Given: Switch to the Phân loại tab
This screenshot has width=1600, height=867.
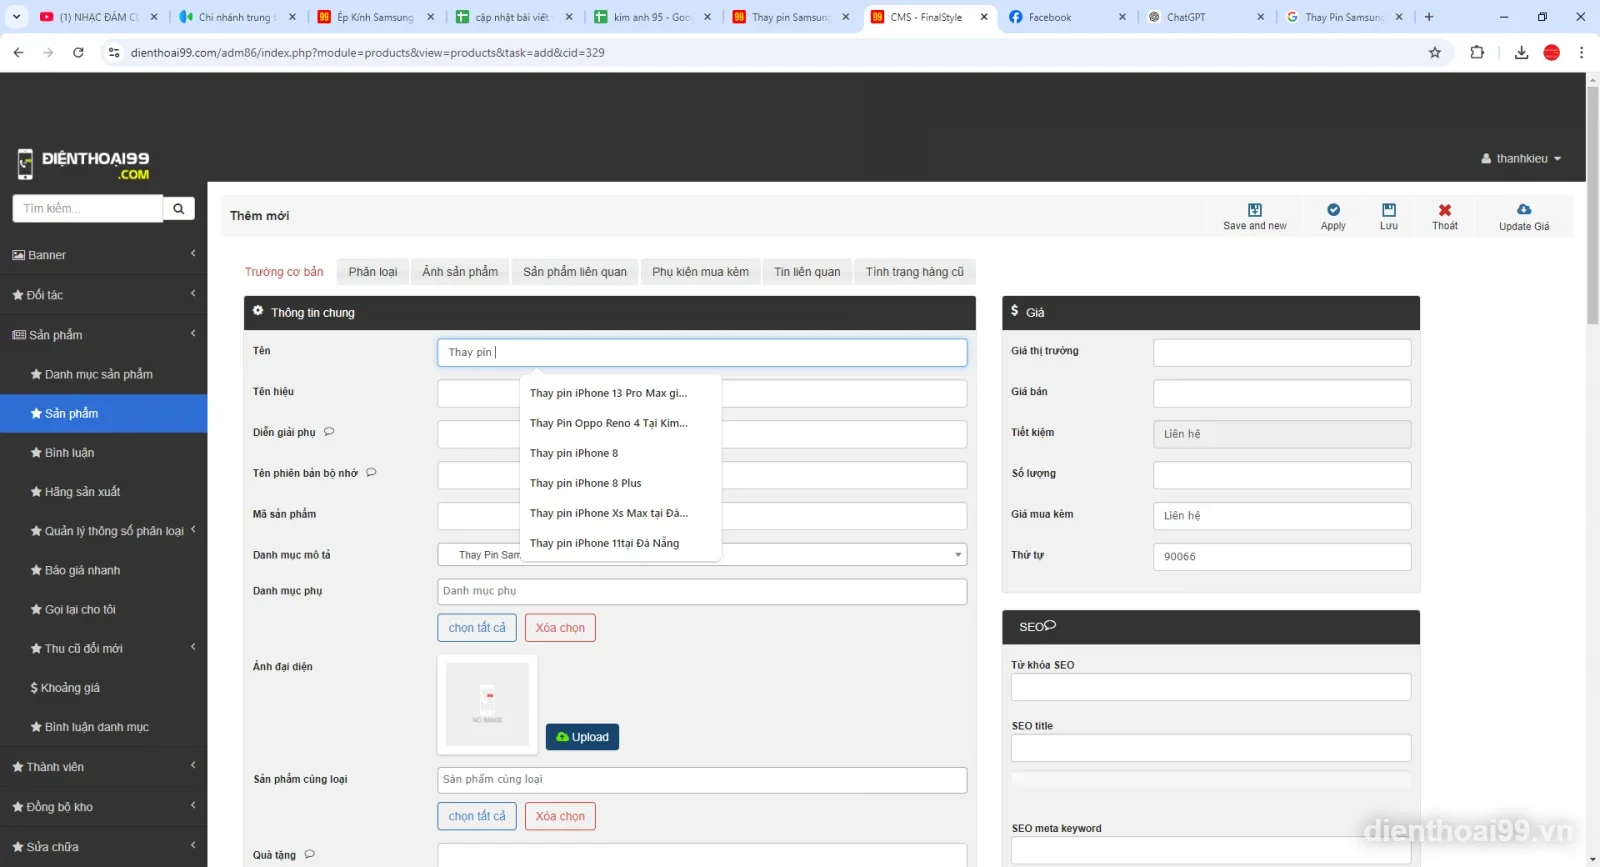Looking at the screenshot, I should tap(373, 272).
